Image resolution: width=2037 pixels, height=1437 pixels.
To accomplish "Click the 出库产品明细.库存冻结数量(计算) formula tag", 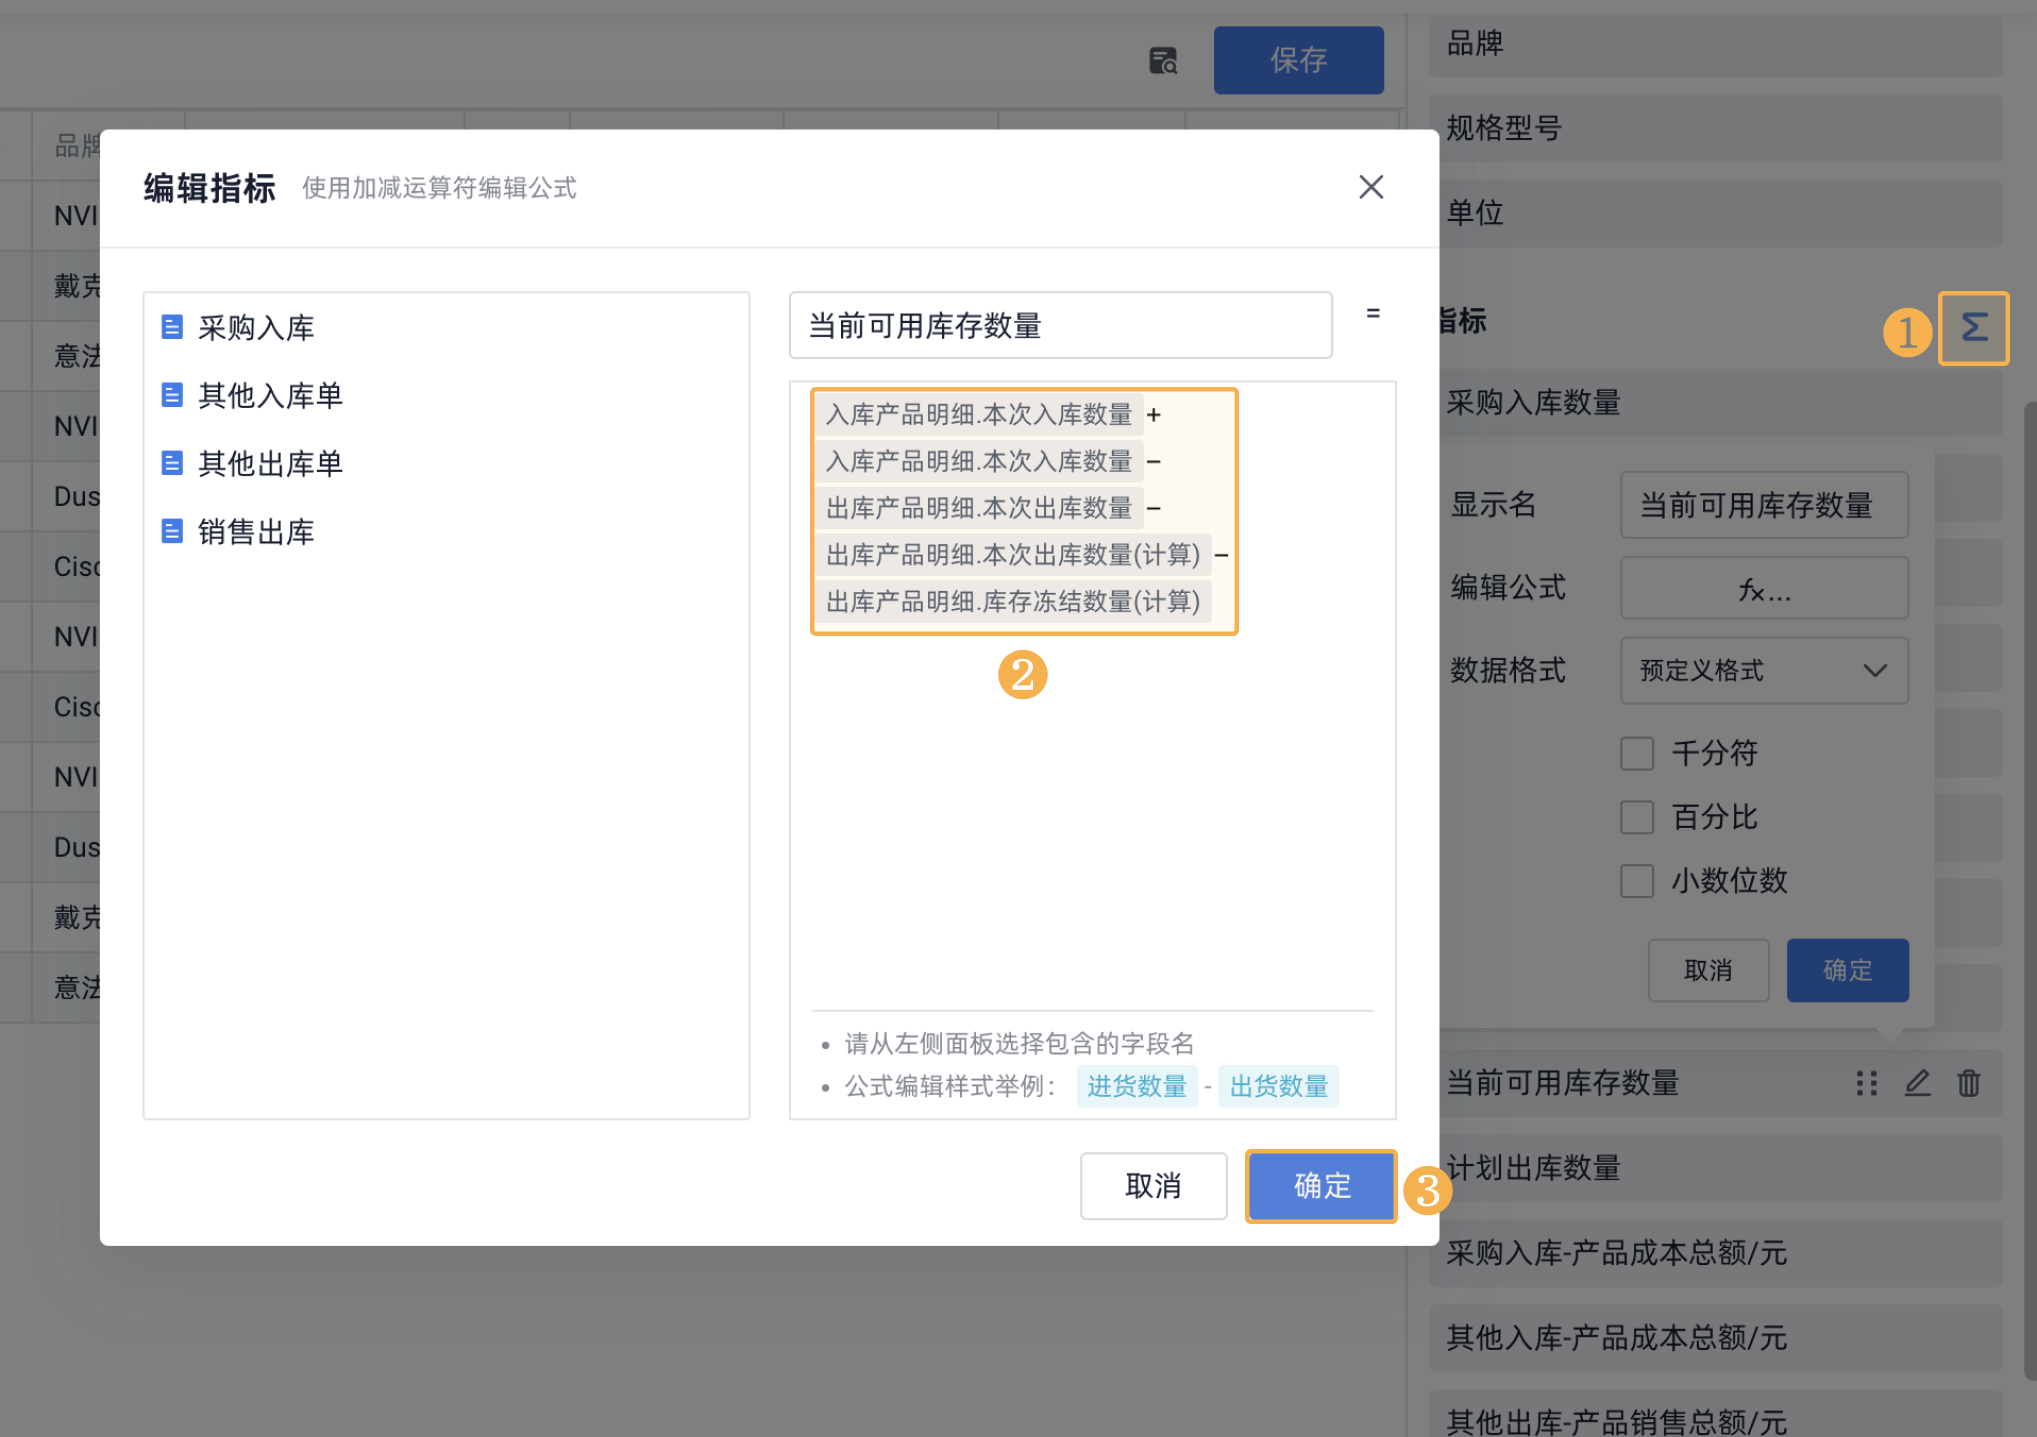I will [1012, 602].
